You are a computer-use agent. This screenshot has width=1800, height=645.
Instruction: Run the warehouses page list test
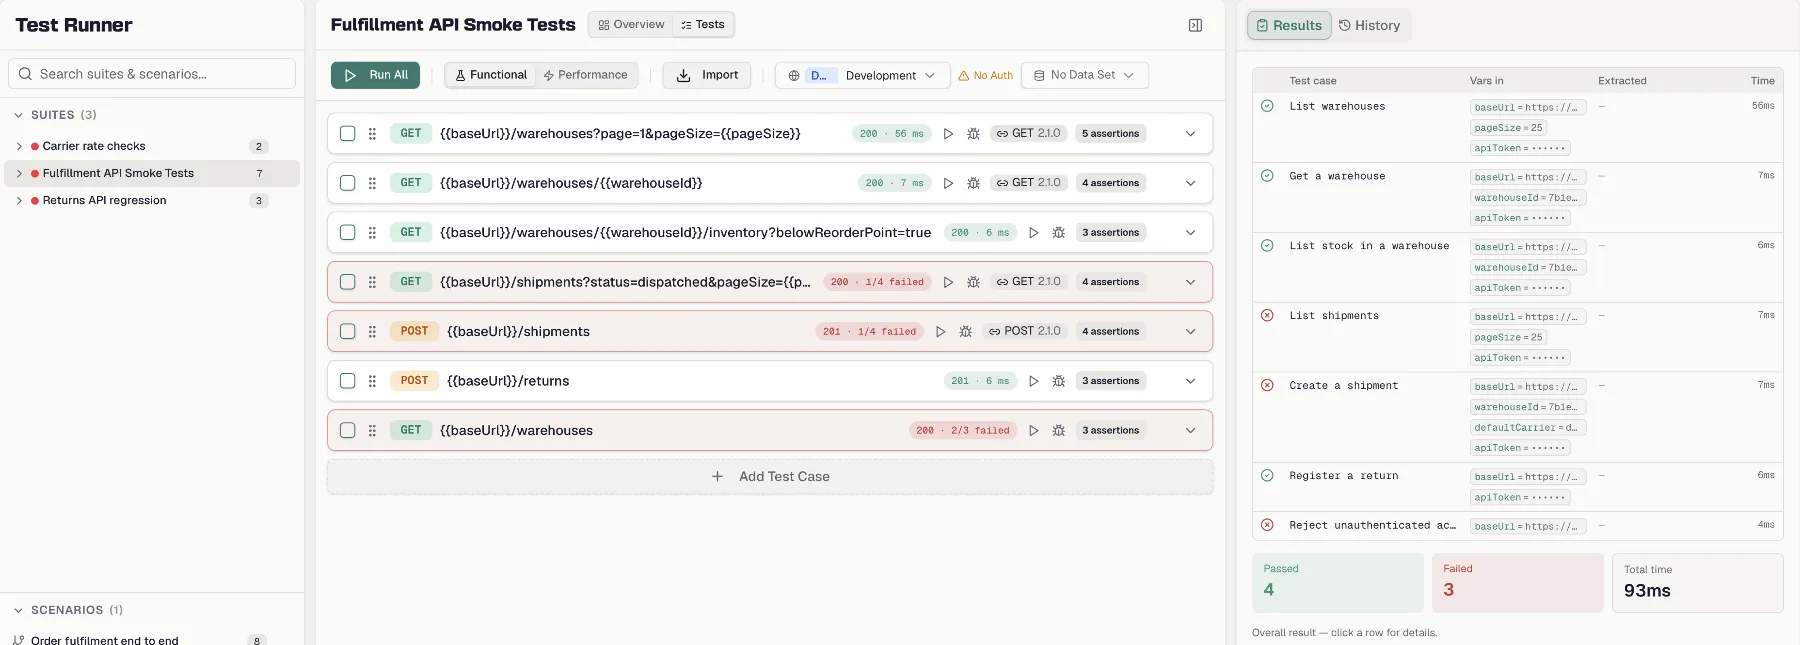[948, 134]
